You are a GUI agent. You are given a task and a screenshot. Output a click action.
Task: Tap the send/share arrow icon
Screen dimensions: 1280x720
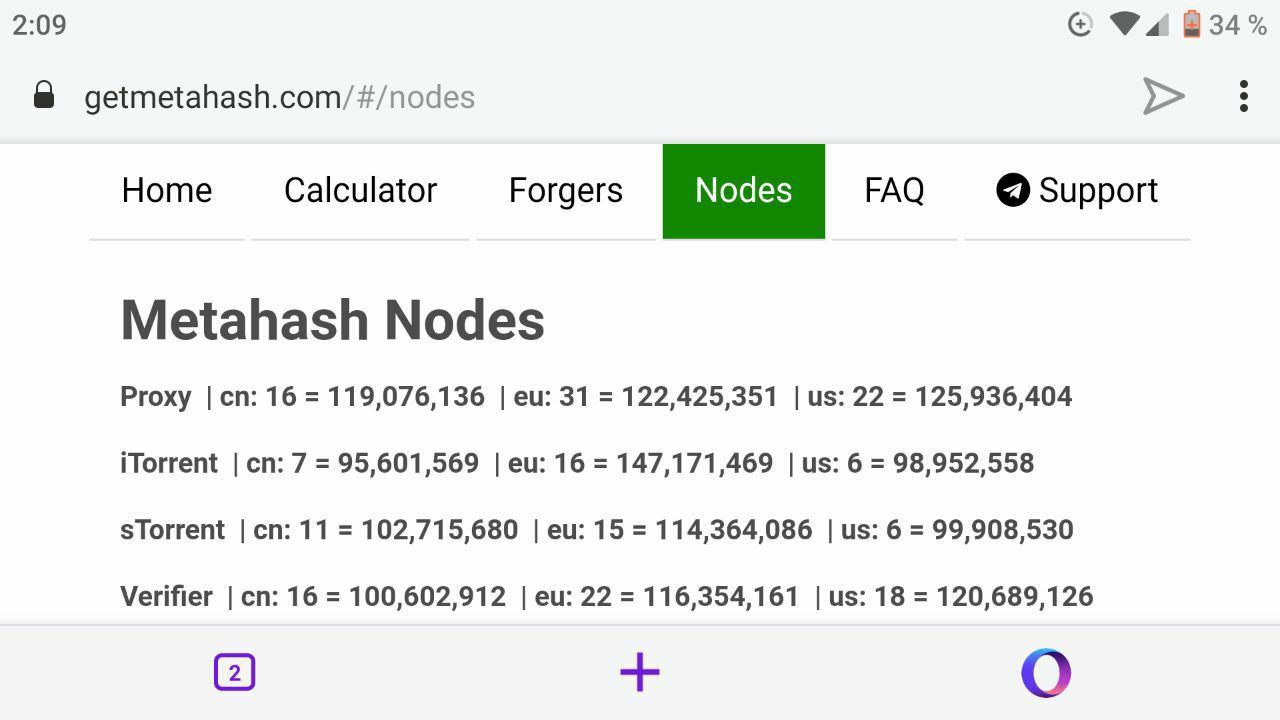click(1164, 96)
